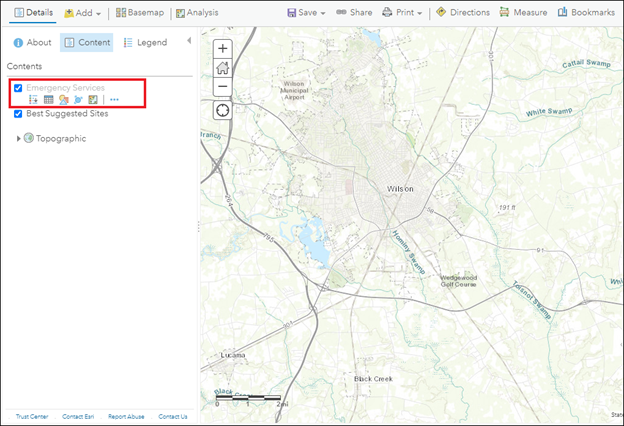The height and width of the screenshot is (426, 624).
Task: Click the Contact Us link
Action: pos(173,416)
